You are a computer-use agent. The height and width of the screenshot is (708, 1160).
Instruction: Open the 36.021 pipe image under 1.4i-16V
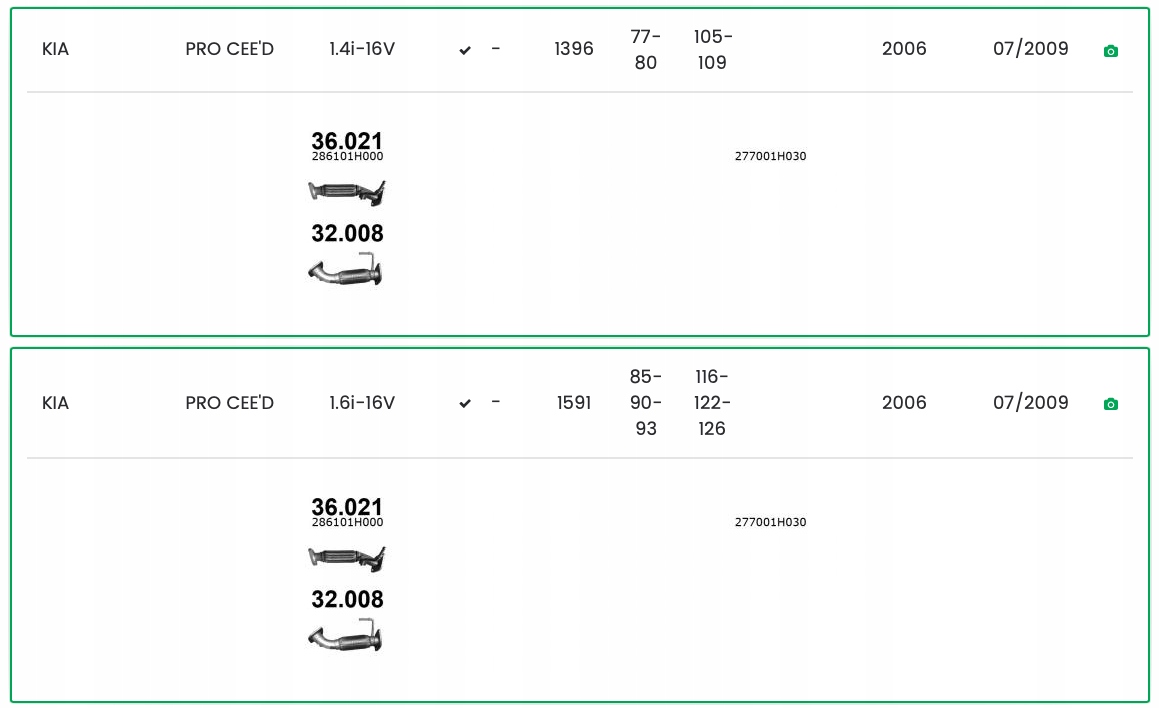346,191
